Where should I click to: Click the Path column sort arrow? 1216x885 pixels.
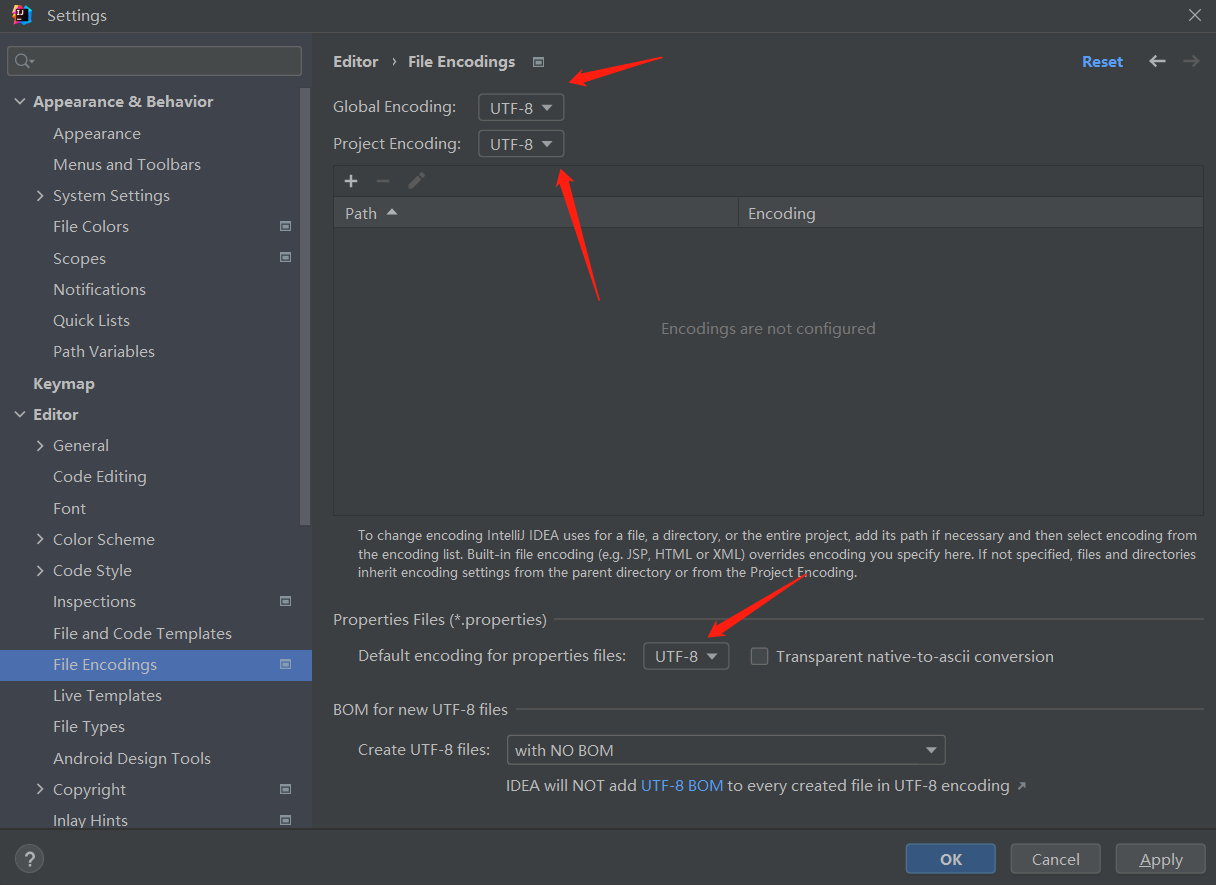(391, 212)
